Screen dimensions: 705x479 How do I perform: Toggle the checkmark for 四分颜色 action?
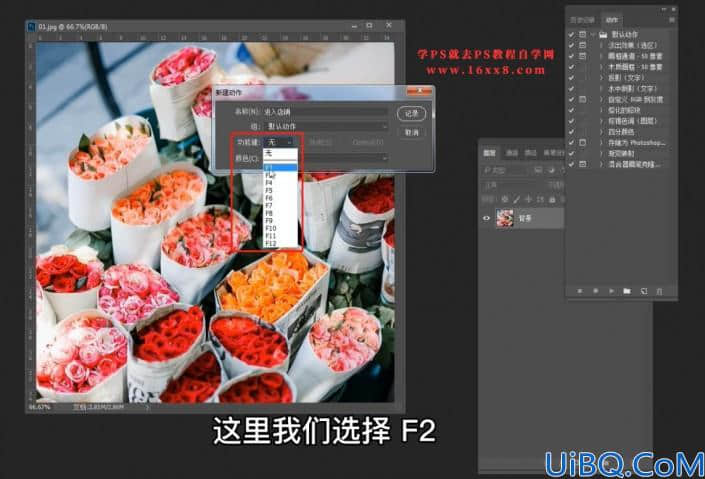click(571, 132)
